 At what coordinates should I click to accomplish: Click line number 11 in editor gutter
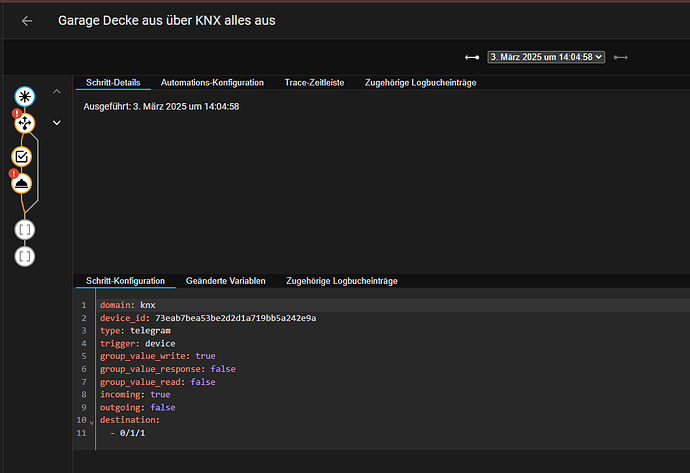click(x=81, y=433)
